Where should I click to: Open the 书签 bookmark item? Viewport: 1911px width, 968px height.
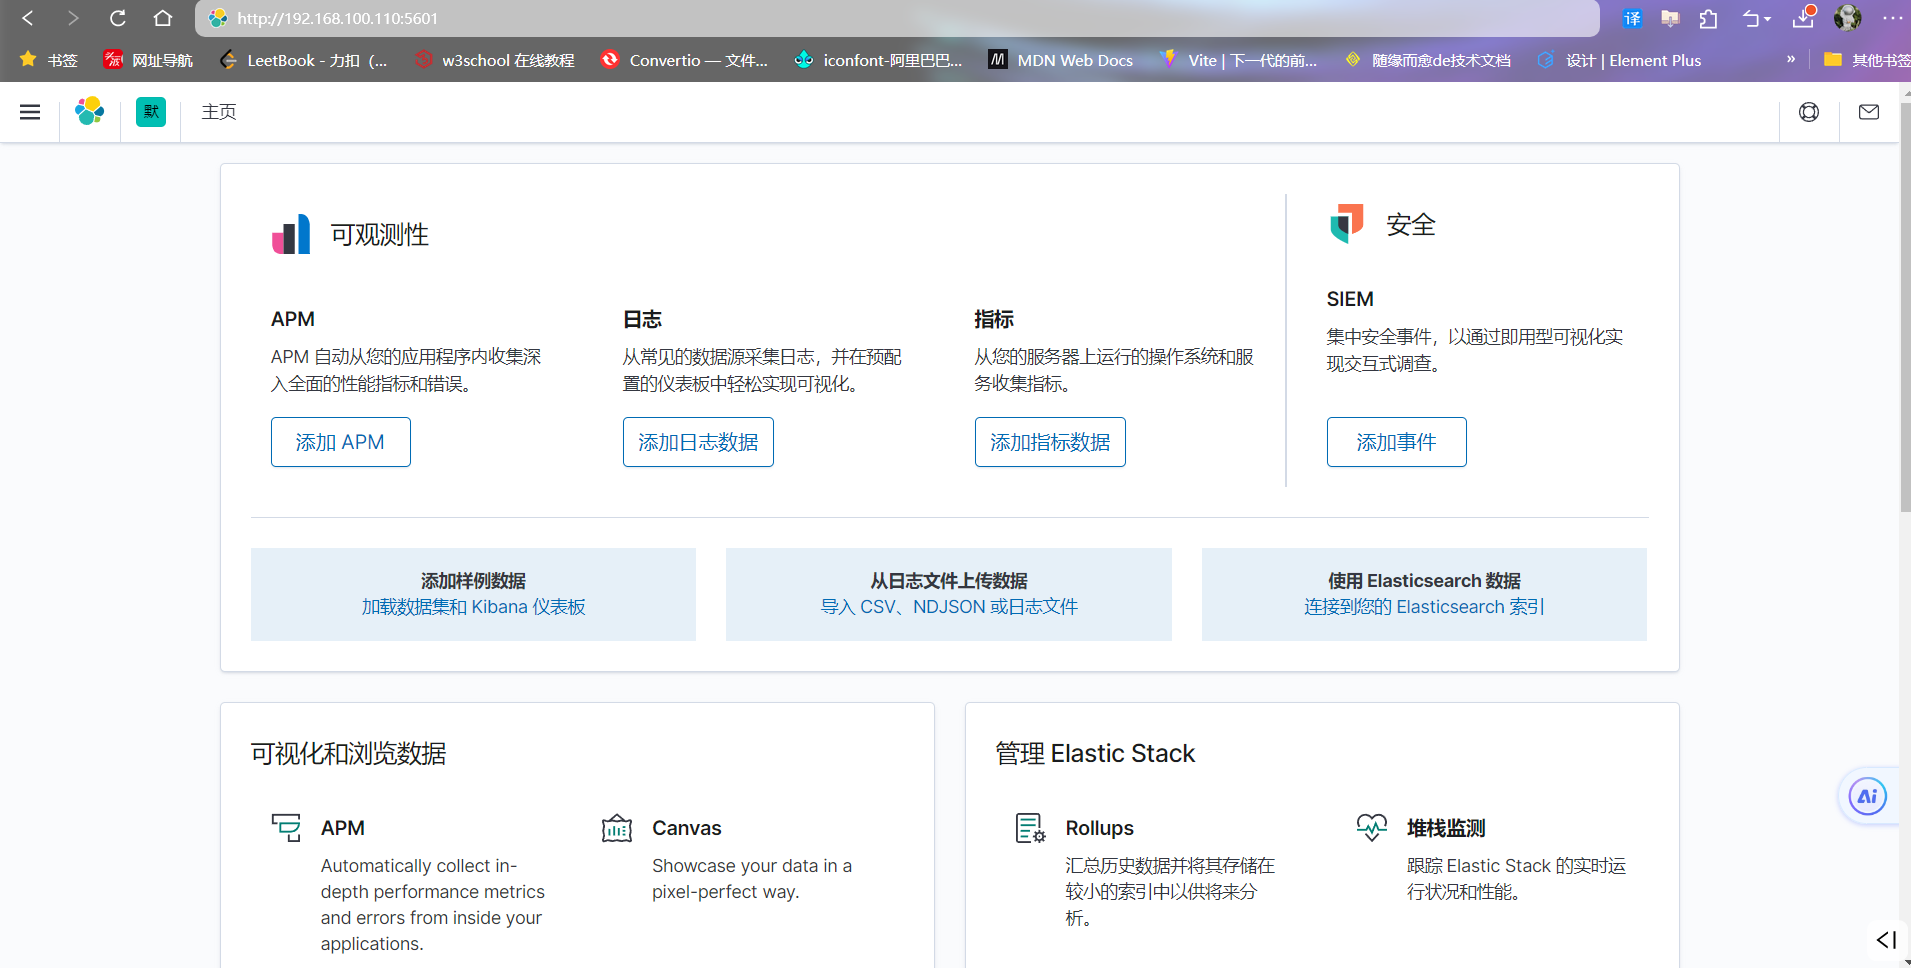pos(49,60)
